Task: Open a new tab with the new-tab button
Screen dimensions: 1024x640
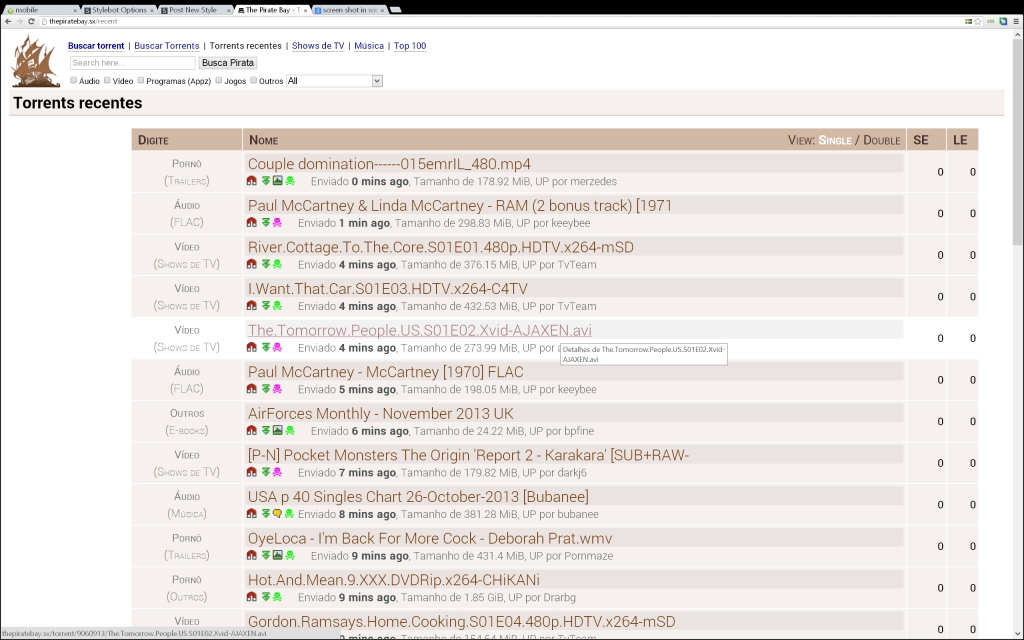Action: pos(395,10)
